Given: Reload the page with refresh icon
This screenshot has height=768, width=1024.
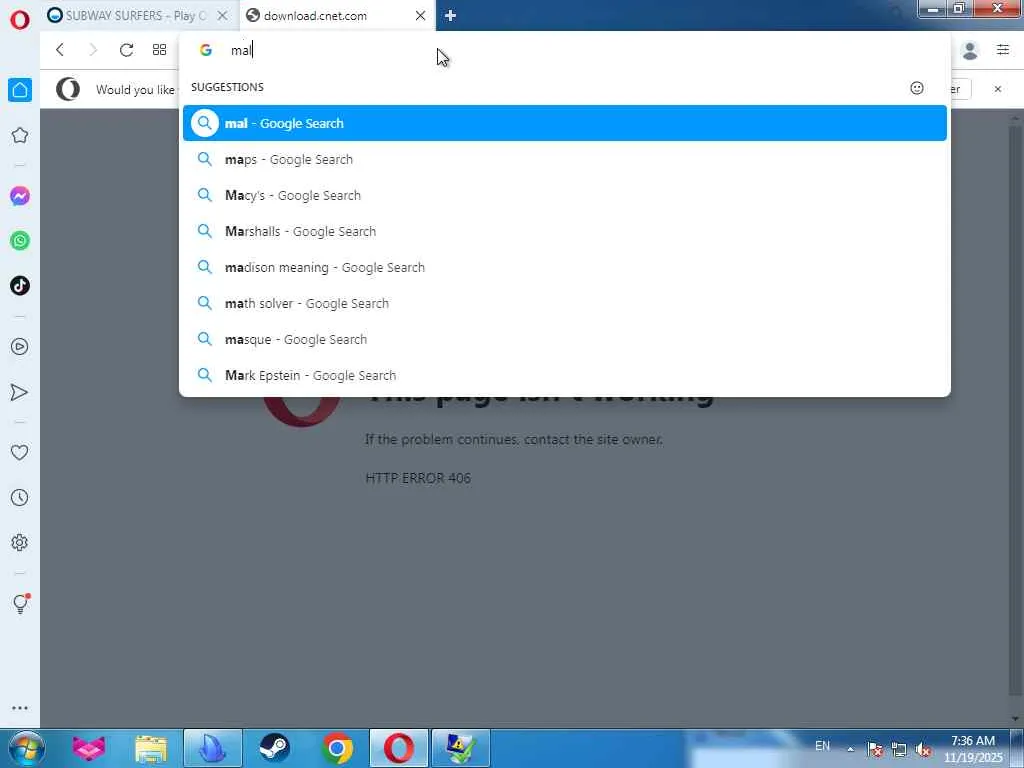Looking at the screenshot, I should [x=126, y=50].
